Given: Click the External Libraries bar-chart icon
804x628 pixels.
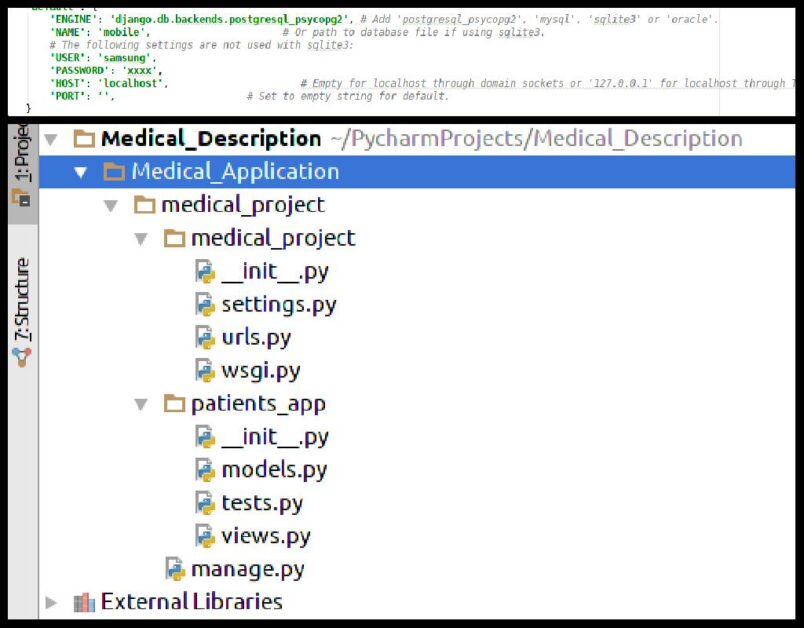Looking at the screenshot, I should pyautogui.click(x=84, y=602).
